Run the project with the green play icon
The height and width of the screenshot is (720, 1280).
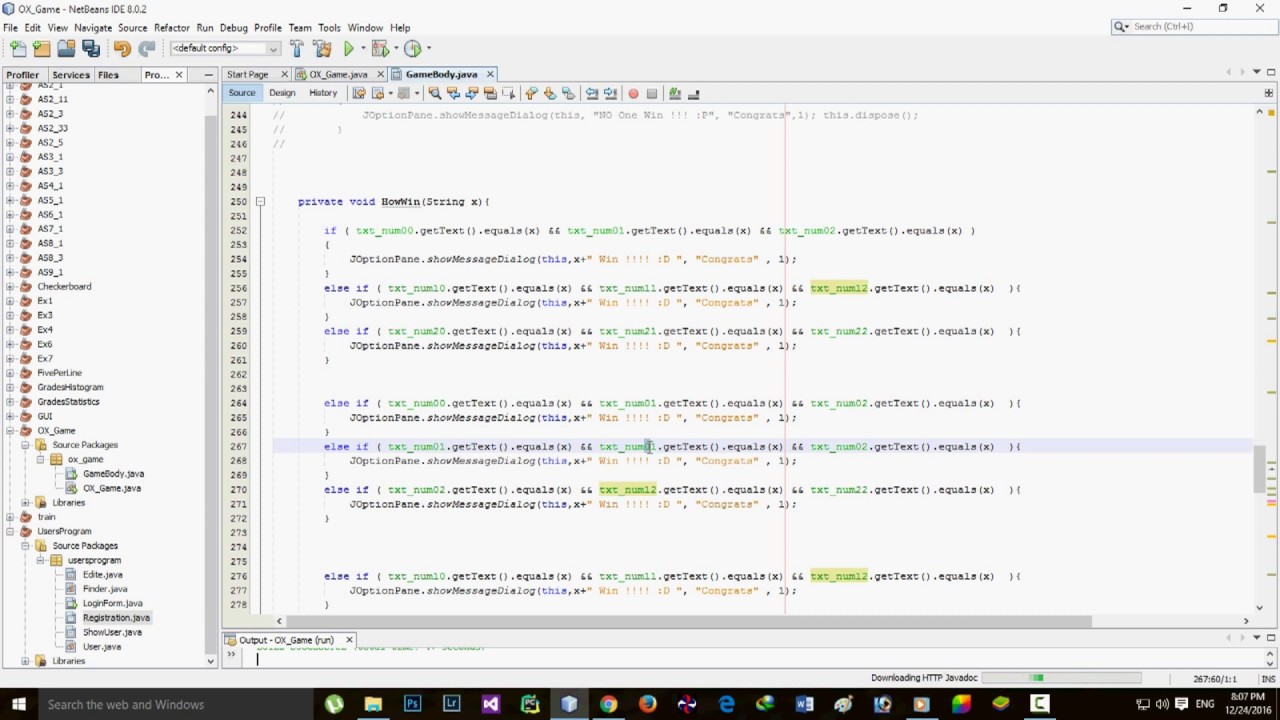[x=349, y=48]
